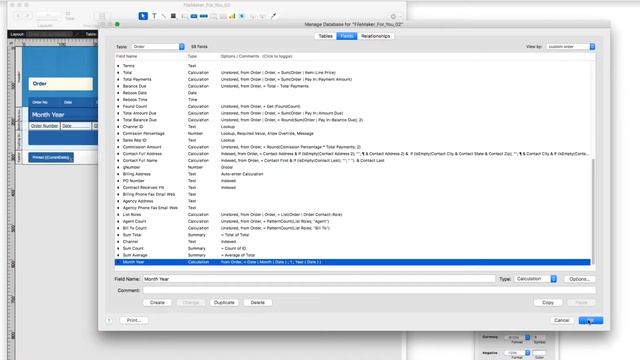Select the Text tool T icon
Viewport: 640px width, 360px height.
(154, 16)
